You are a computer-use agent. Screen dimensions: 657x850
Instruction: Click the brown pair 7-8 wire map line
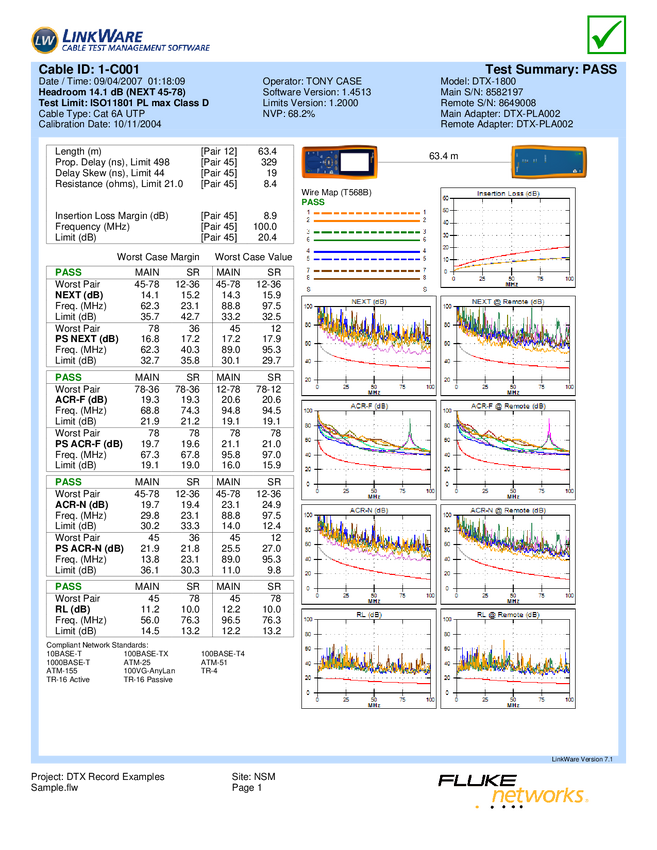[366, 274]
